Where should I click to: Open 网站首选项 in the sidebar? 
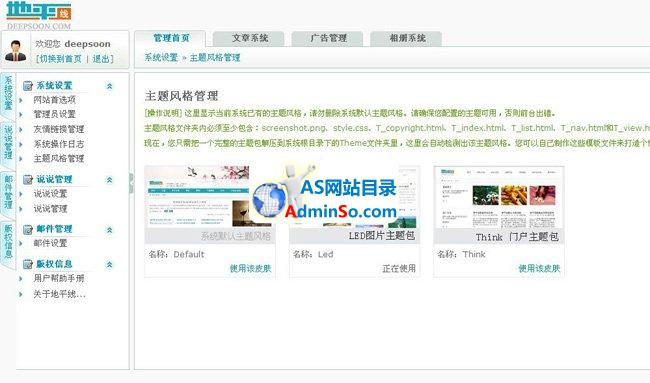tap(55, 100)
